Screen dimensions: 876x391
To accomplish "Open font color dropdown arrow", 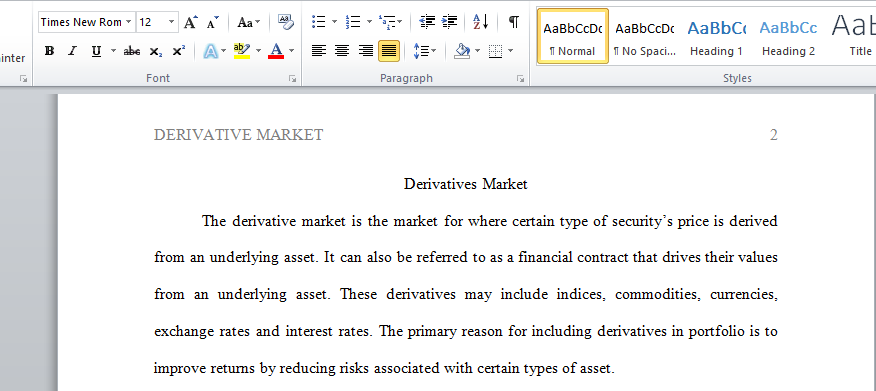I will [291, 51].
